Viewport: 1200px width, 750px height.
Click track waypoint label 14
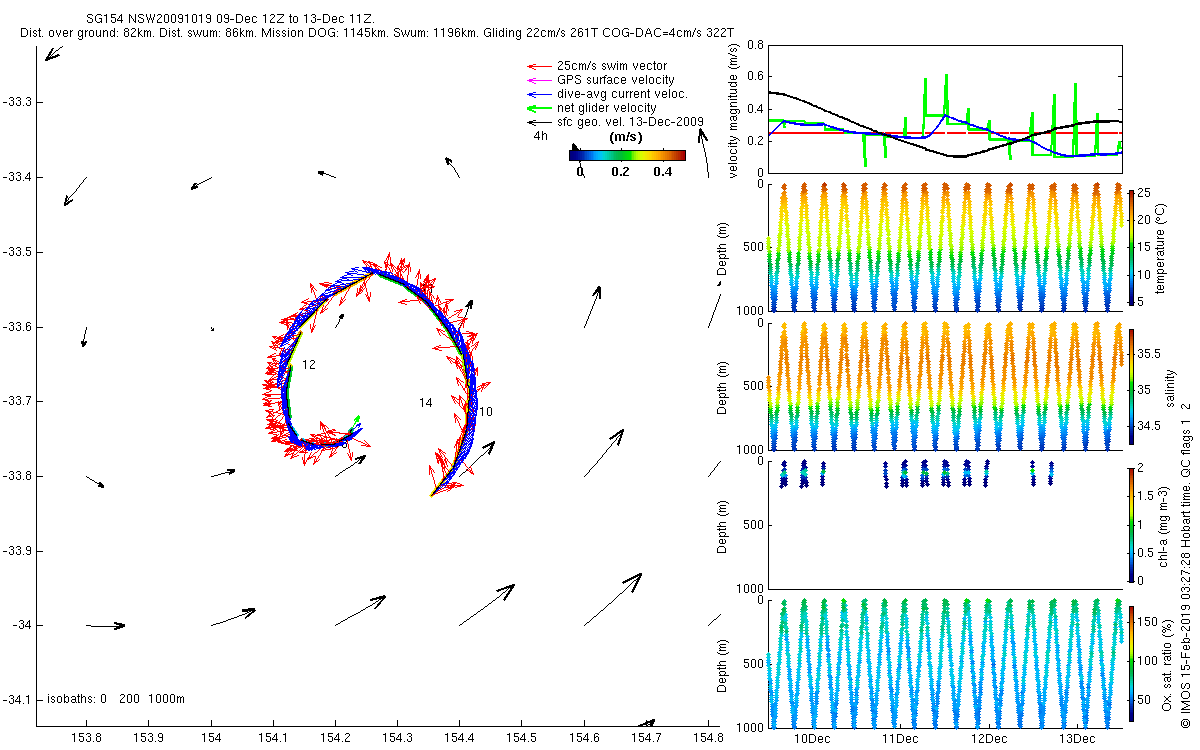pyautogui.click(x=426, y=402)
